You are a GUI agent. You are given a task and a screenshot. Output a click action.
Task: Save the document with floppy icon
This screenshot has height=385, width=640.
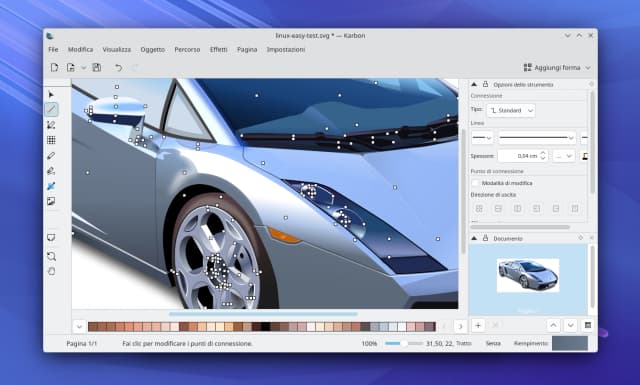pos(97,67)
